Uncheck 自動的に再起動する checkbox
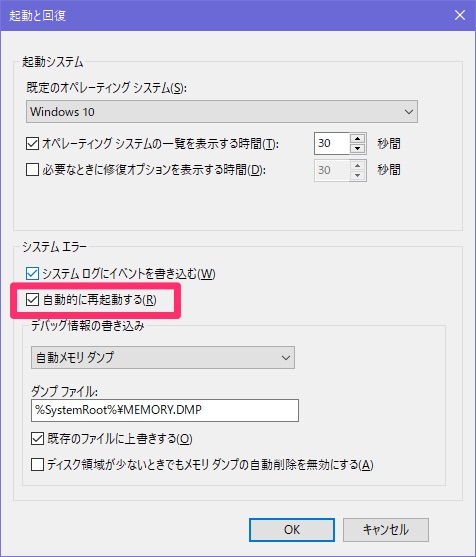 (x=32, y=300)
